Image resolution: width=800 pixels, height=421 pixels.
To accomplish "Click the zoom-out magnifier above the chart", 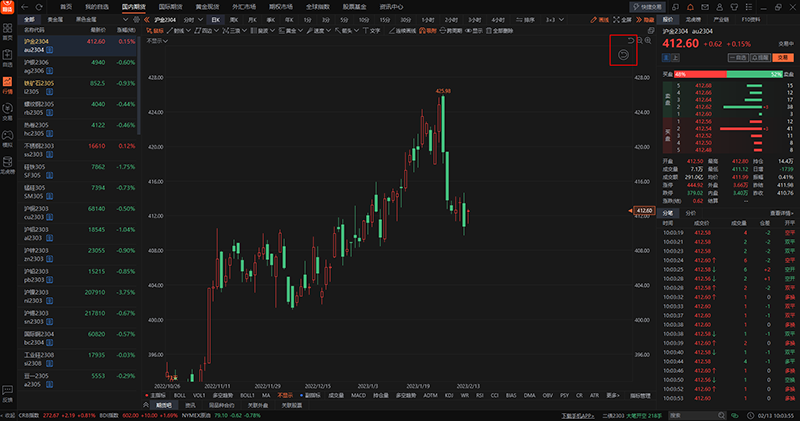I will (640, 40).
